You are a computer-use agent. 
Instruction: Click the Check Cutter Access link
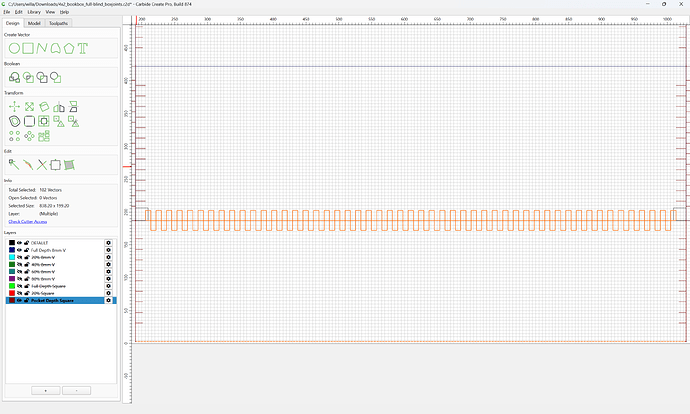tap(28, 222)
